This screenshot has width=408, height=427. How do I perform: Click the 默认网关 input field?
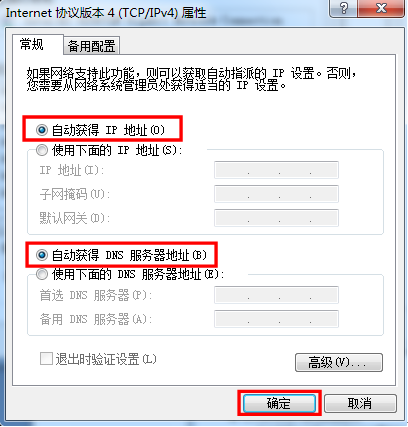pos(276,218)
